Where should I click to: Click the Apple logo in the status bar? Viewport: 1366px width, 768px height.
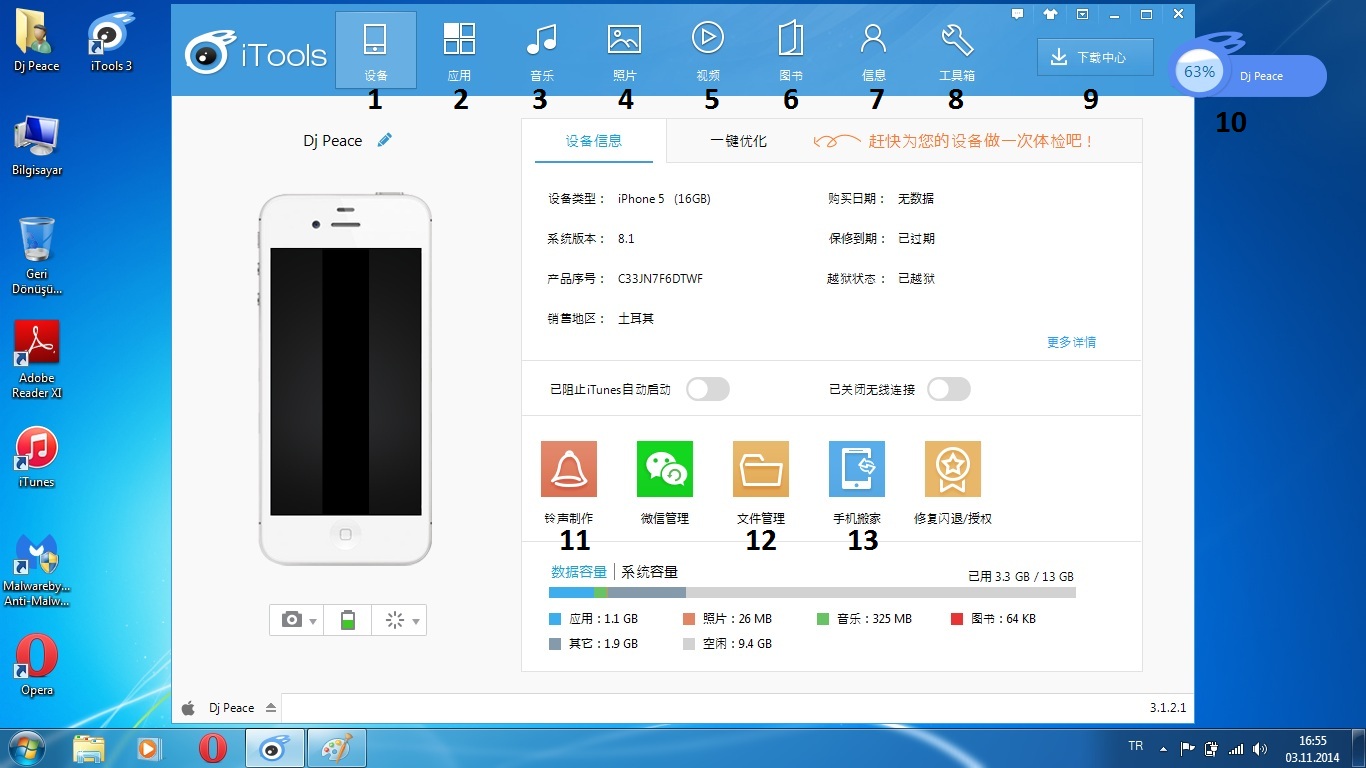(x=189, y=708)
